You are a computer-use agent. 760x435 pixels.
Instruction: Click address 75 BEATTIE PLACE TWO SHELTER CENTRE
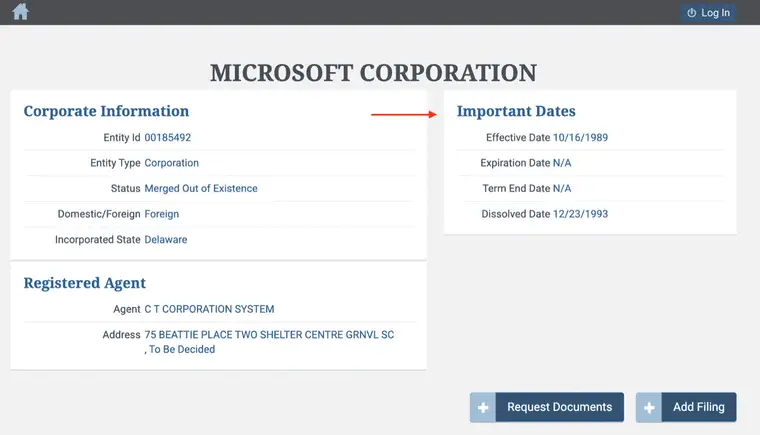(x=269, y=335)
